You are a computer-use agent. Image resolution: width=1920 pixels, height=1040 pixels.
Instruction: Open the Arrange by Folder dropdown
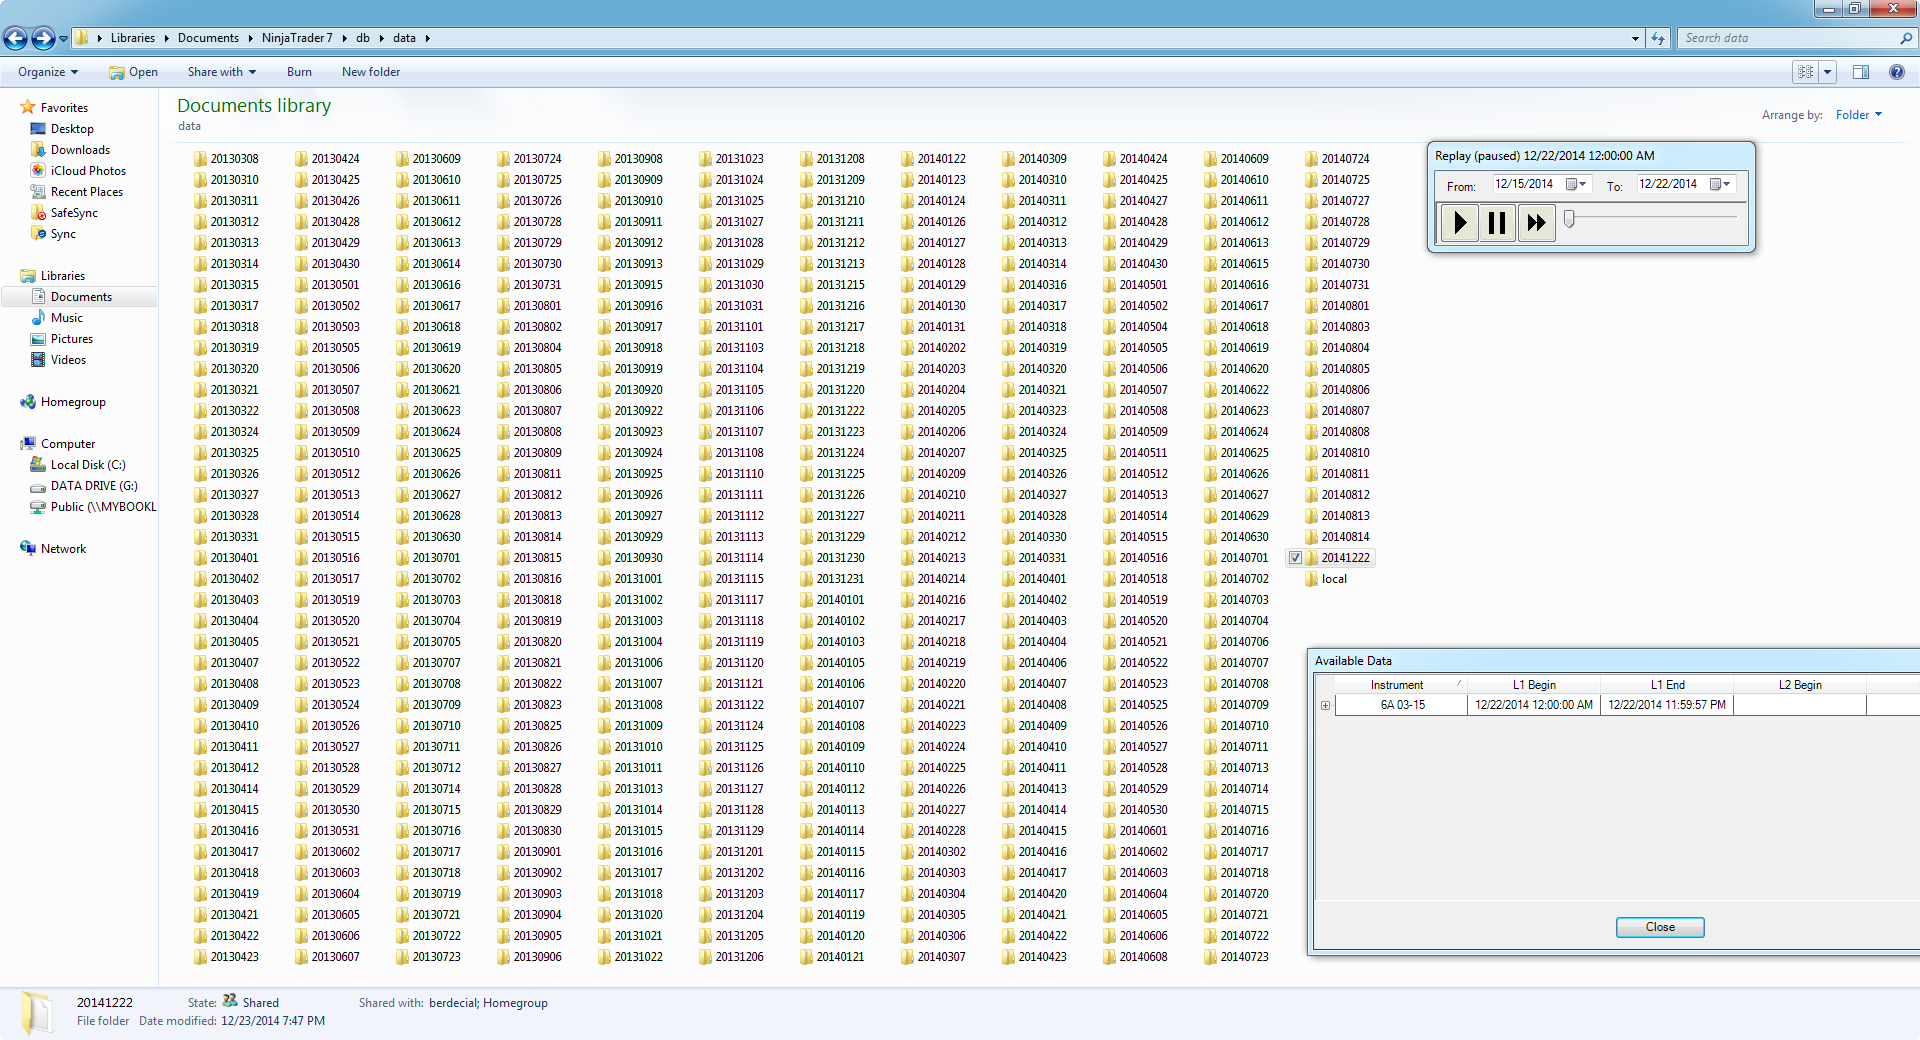pos(1858,115)
